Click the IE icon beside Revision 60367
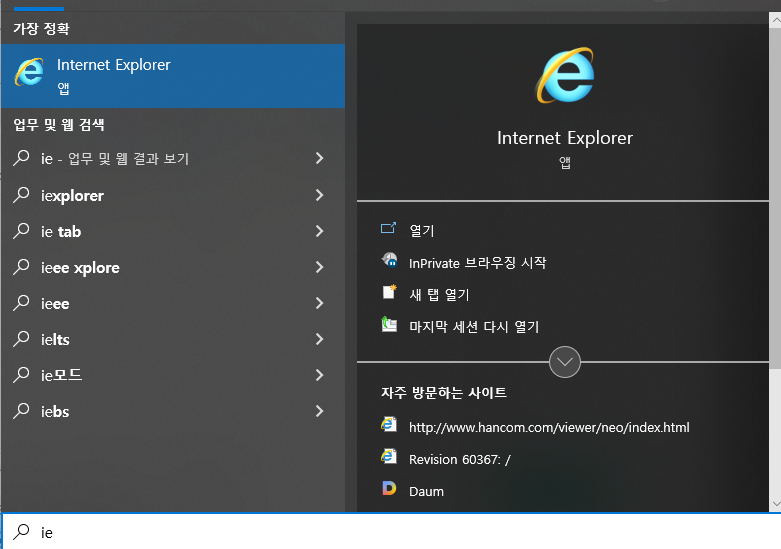 tap(389, 456)
